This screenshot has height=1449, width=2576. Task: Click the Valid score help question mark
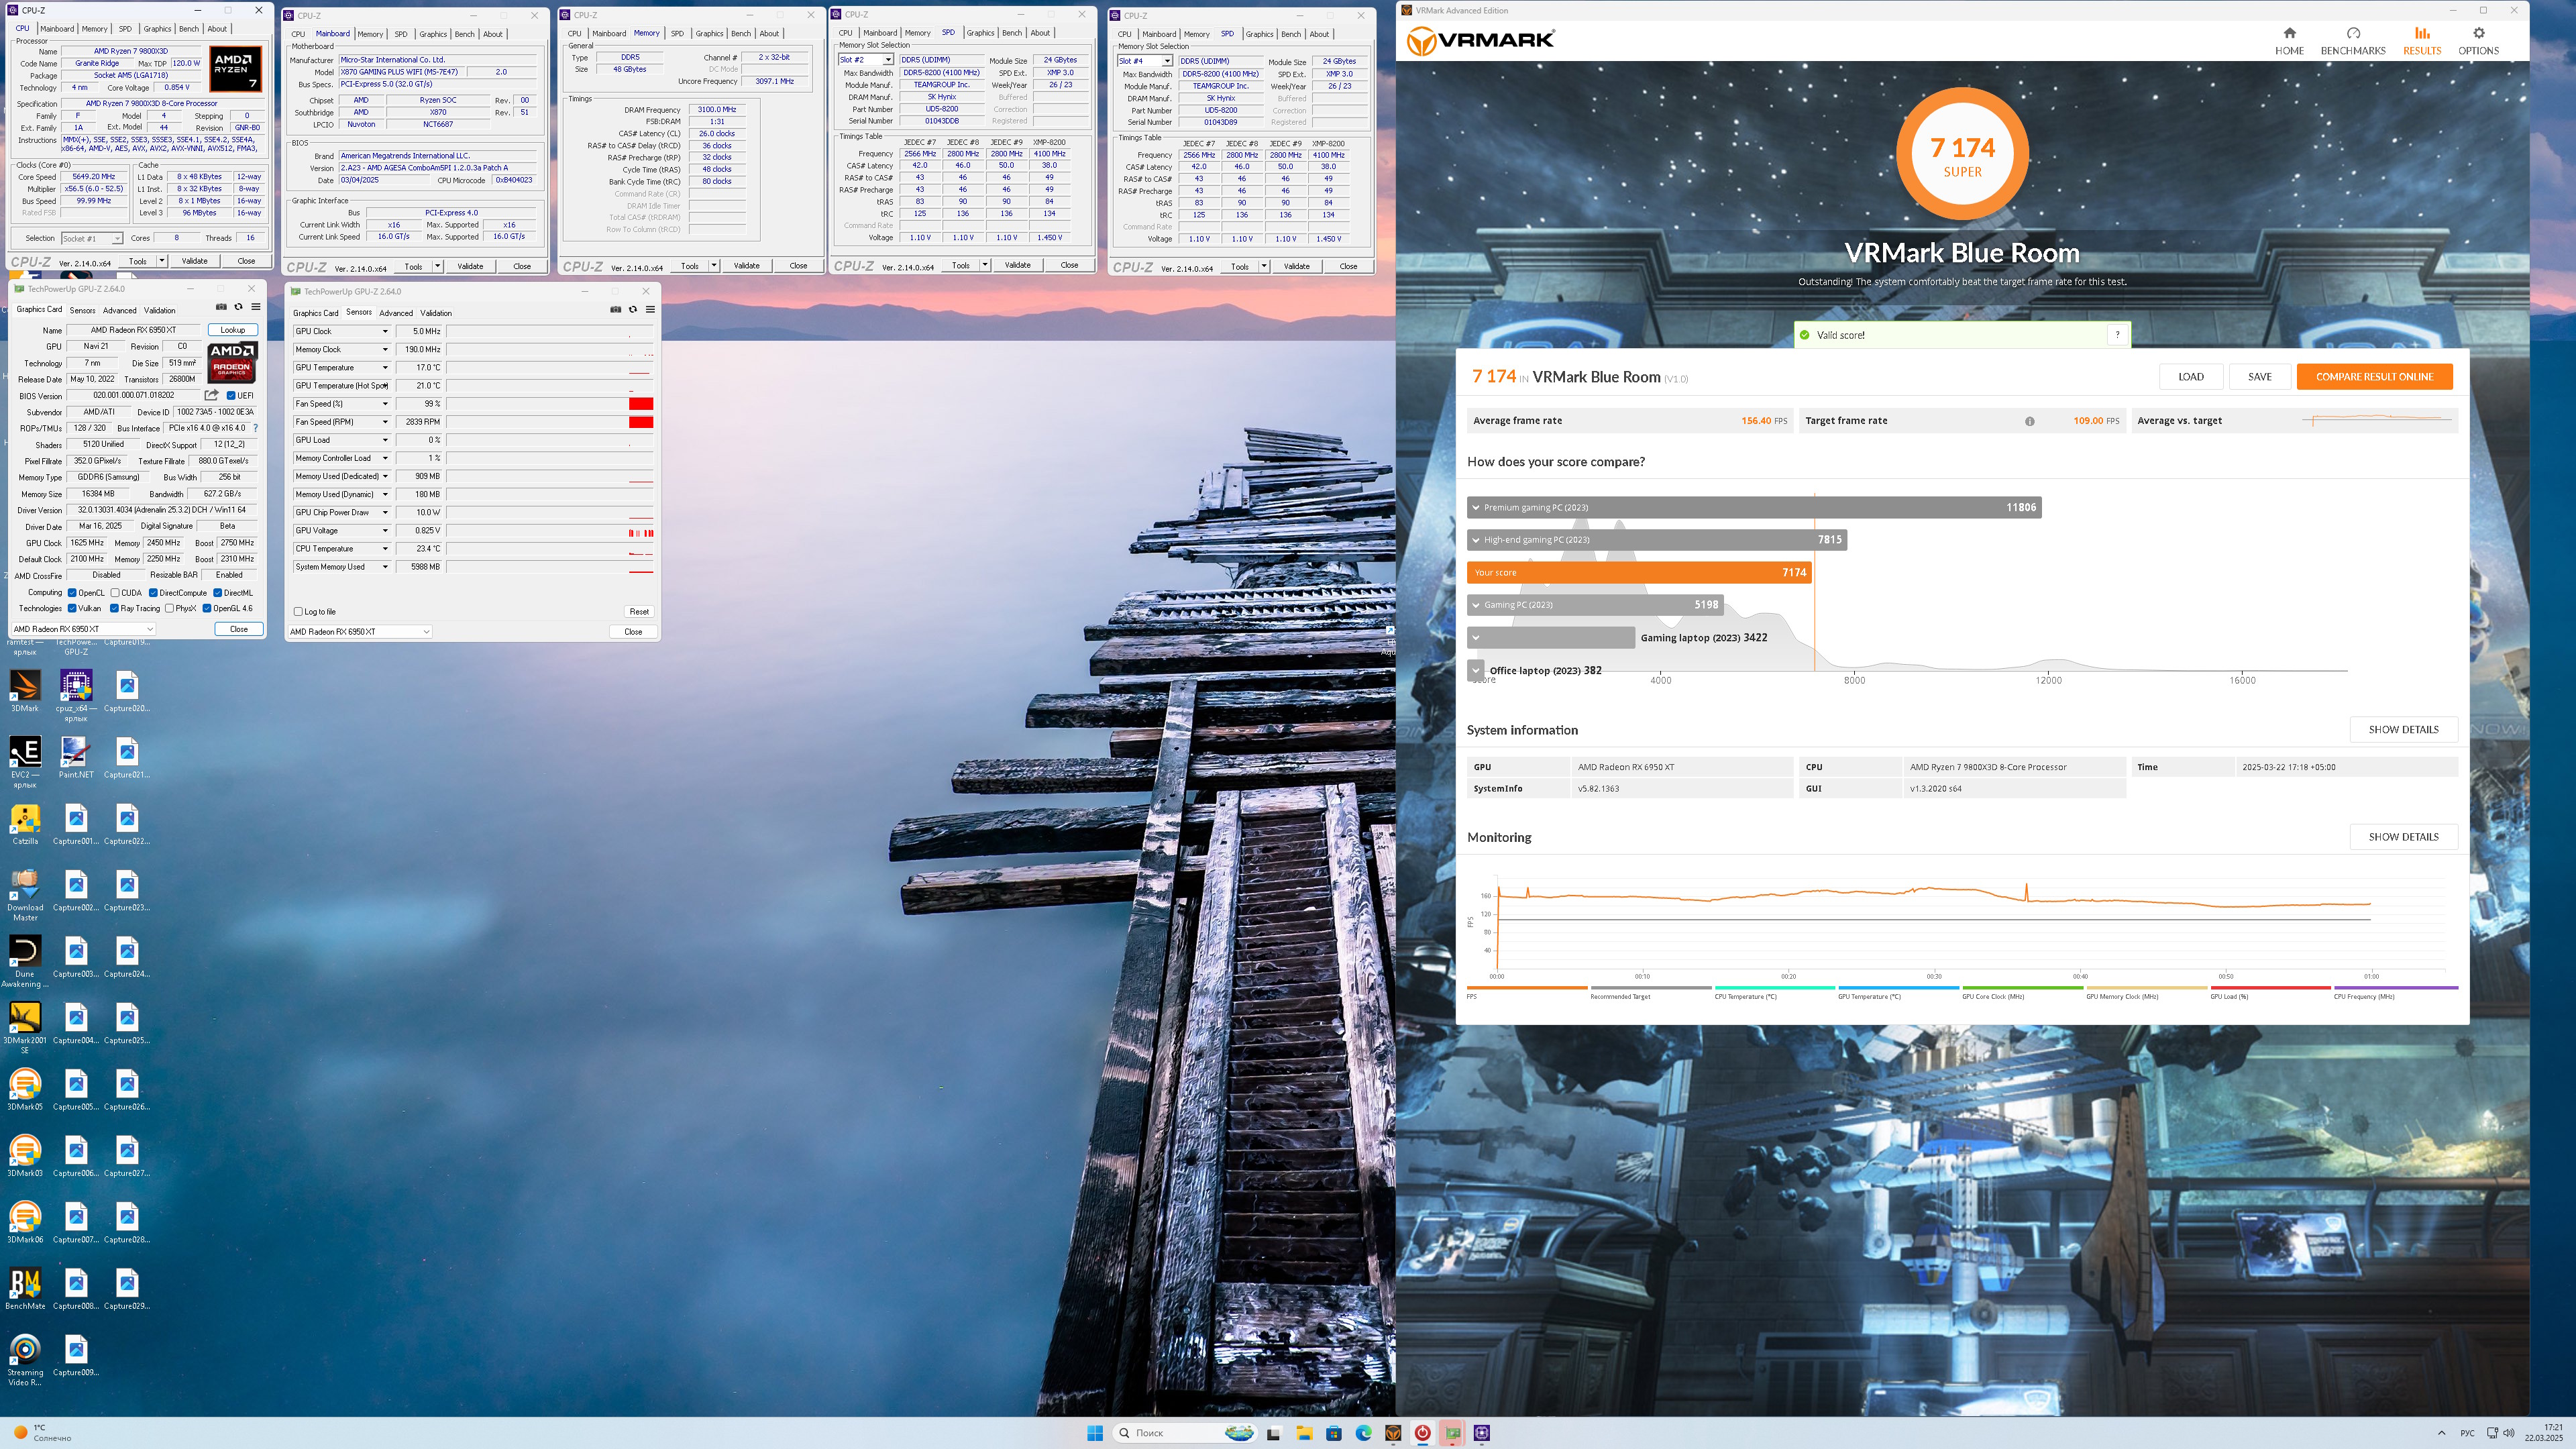2117,335
